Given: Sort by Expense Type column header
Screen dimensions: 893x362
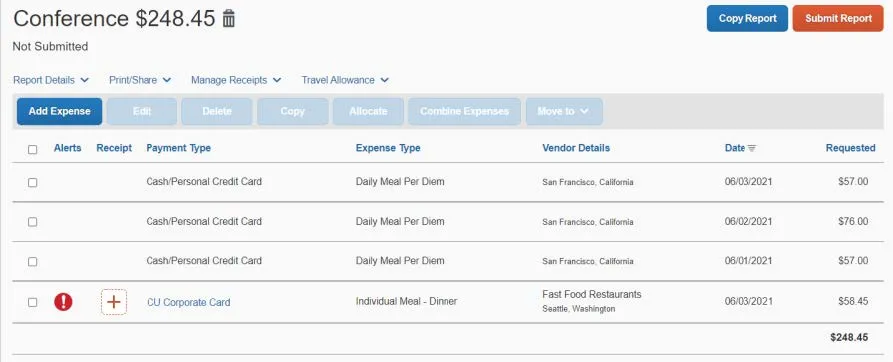Looking at the screenshot, I should tap(388, 148).
